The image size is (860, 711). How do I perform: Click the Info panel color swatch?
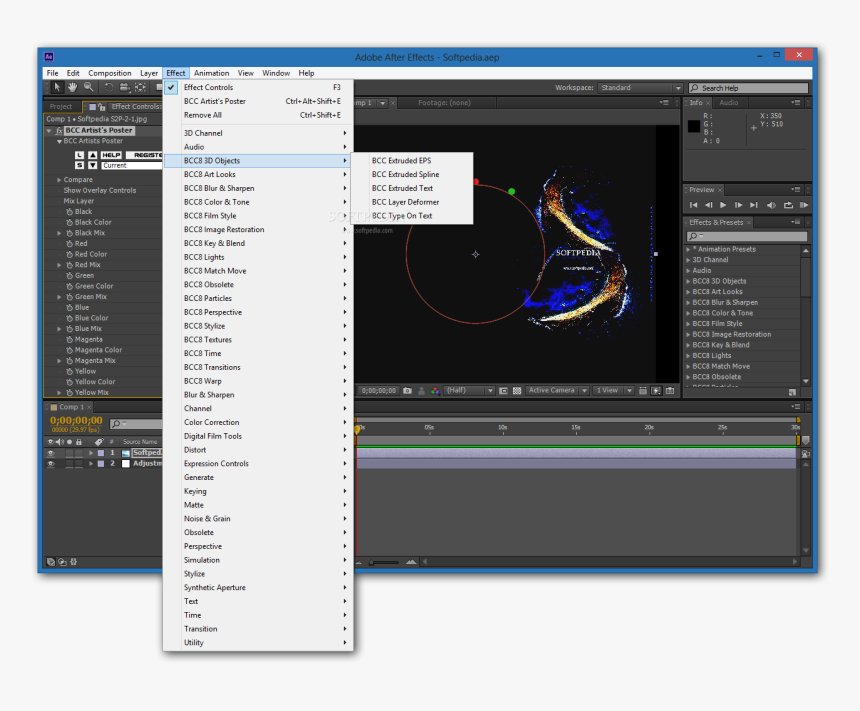click(694, 126)
